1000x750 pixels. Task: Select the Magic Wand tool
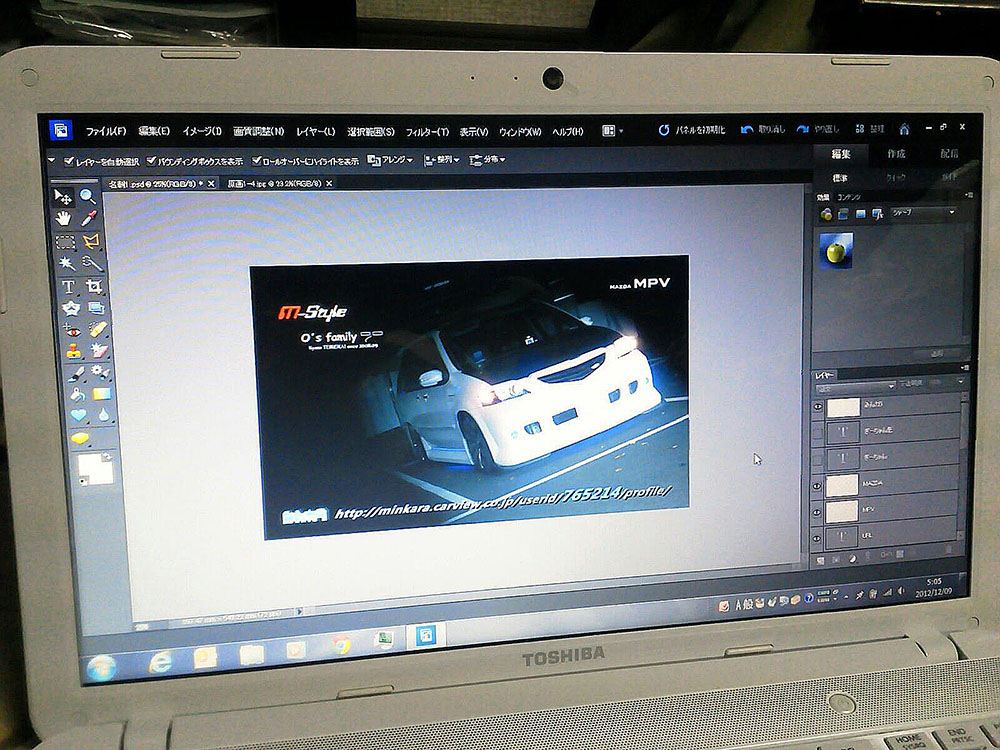pyautogui.click(x=66, y=263)
